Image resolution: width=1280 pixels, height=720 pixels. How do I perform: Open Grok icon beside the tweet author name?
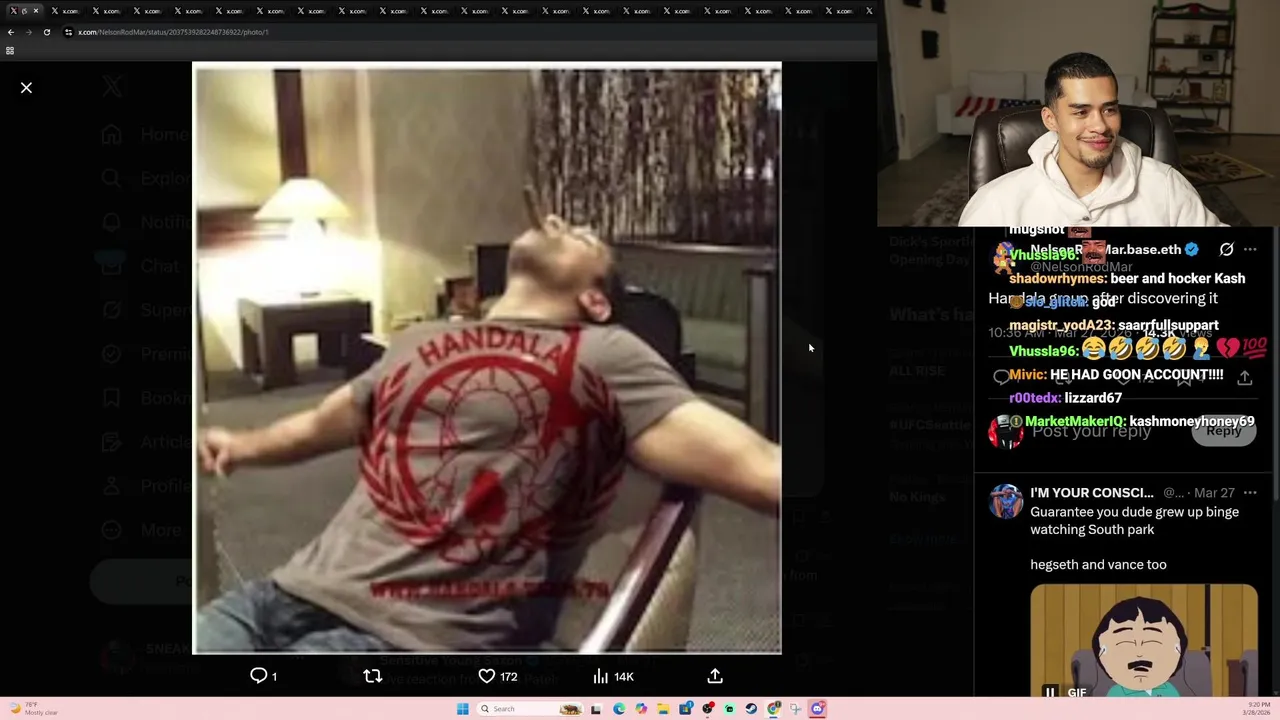(1226, 249)
